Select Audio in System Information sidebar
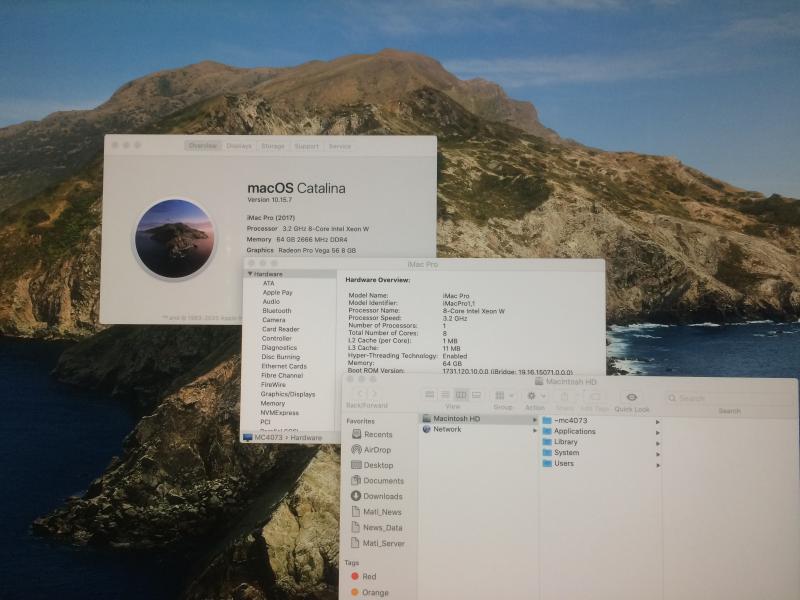800x600 pixels. [x=271, y=302]
